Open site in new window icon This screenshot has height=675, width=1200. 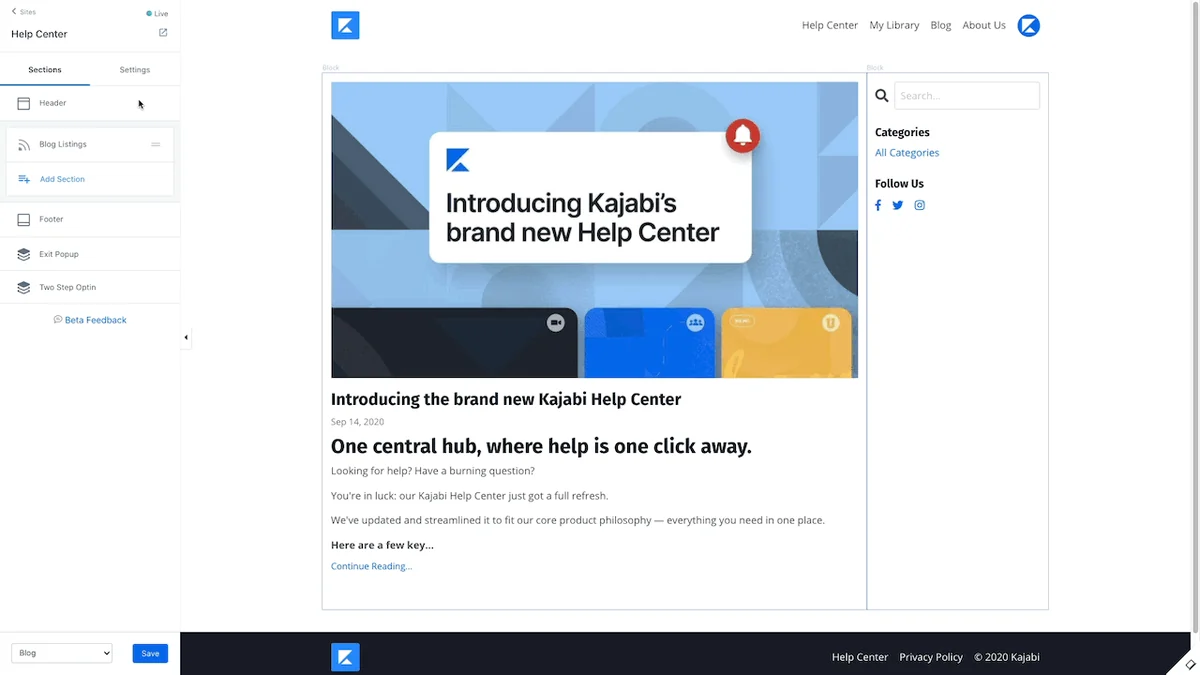(x=163, y=33)
